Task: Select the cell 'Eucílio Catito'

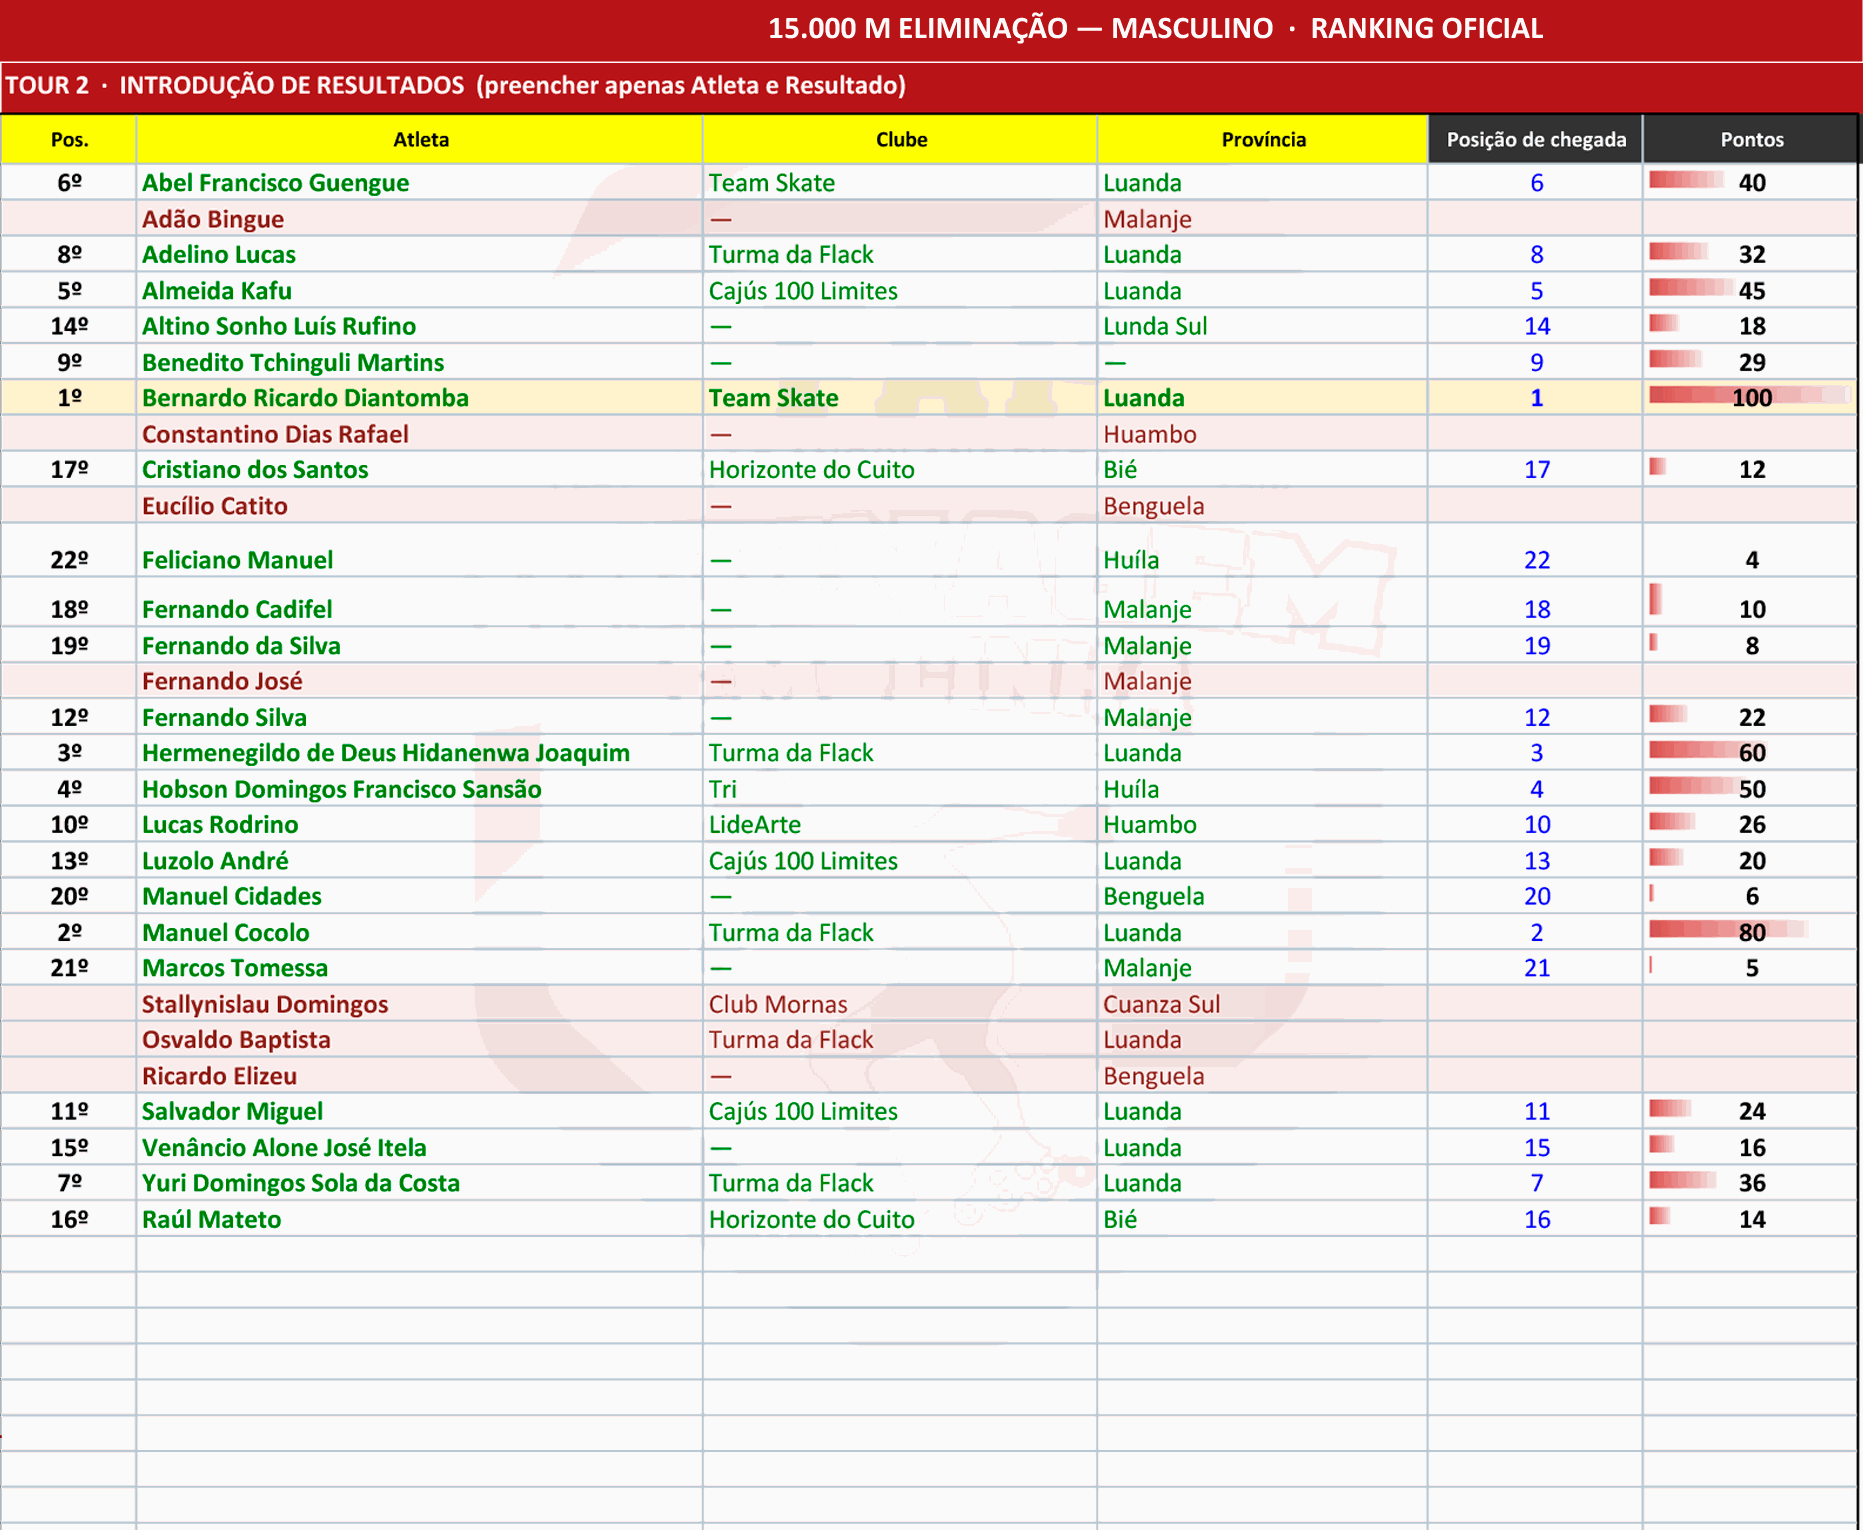Action: point(420,505)
